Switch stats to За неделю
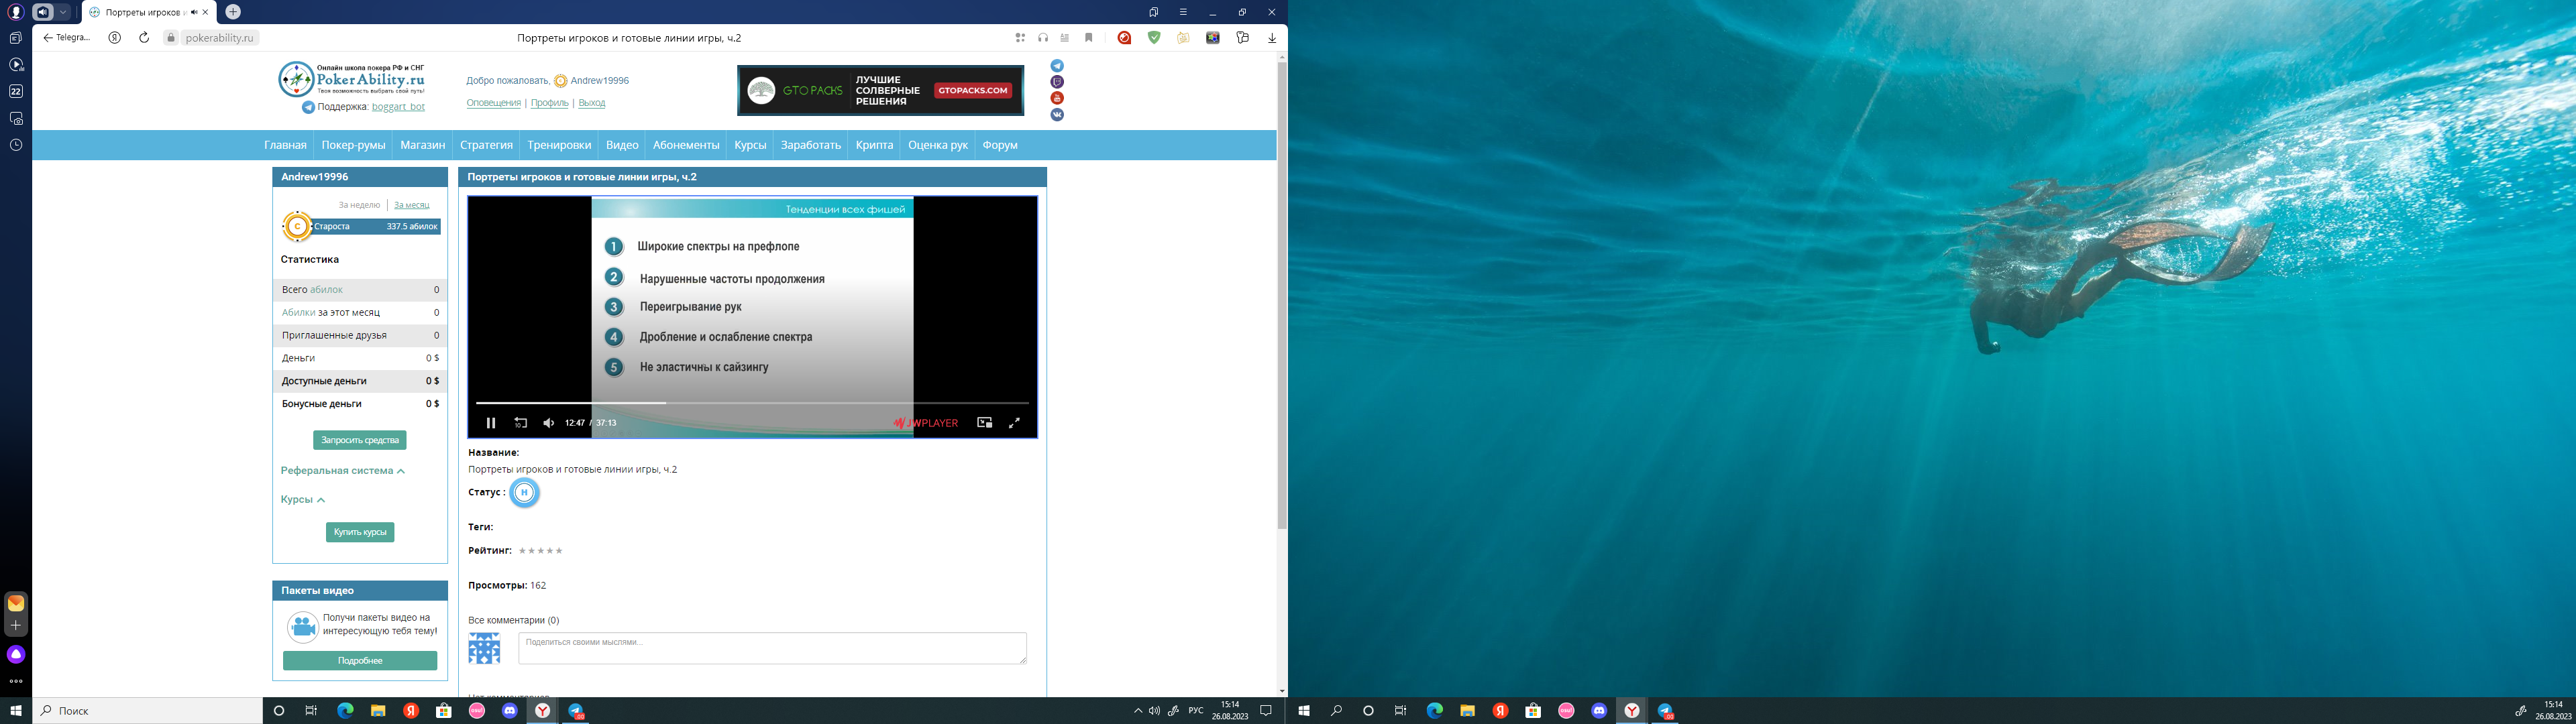Screen dimensions: 2576x724 pos(359,205)
